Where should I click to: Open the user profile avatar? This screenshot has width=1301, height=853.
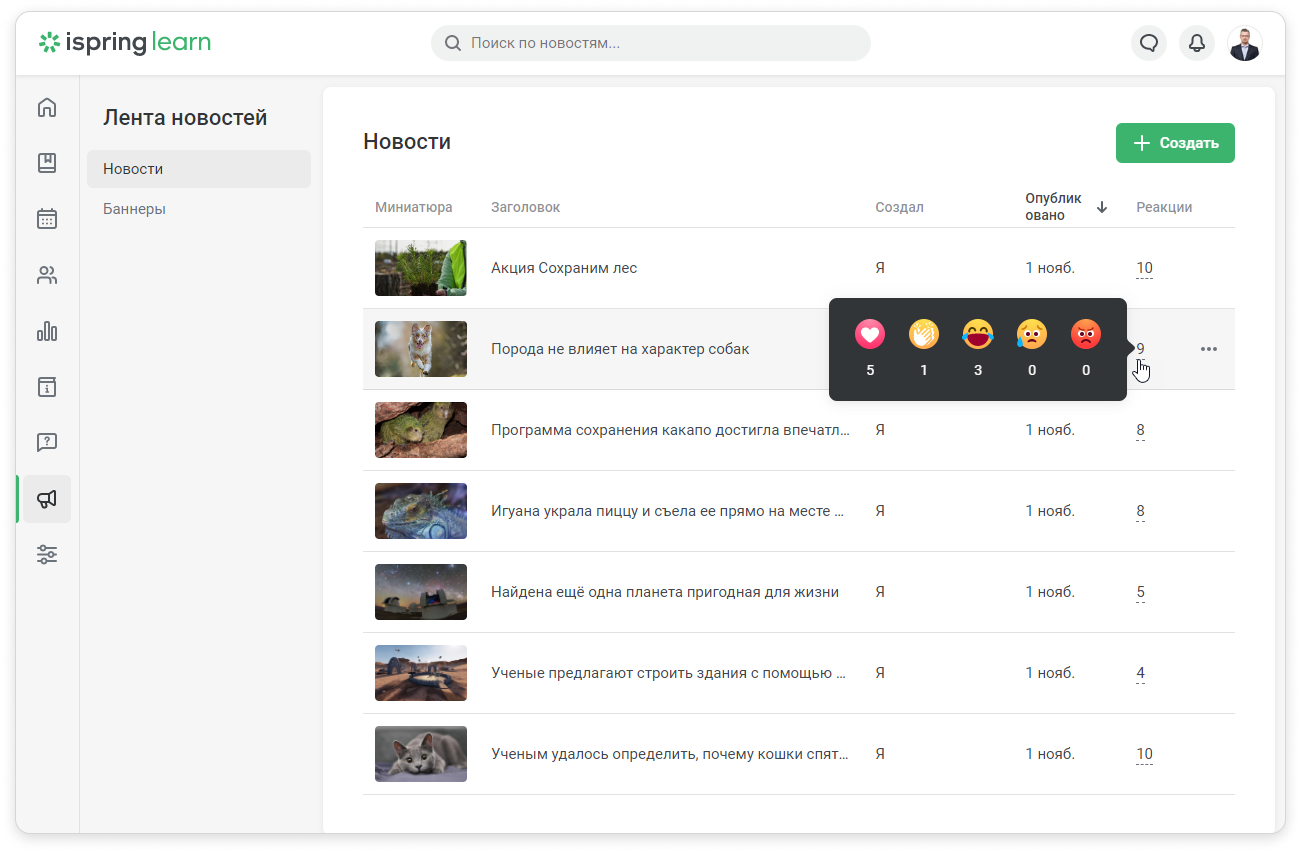[x=1245, y=43]
